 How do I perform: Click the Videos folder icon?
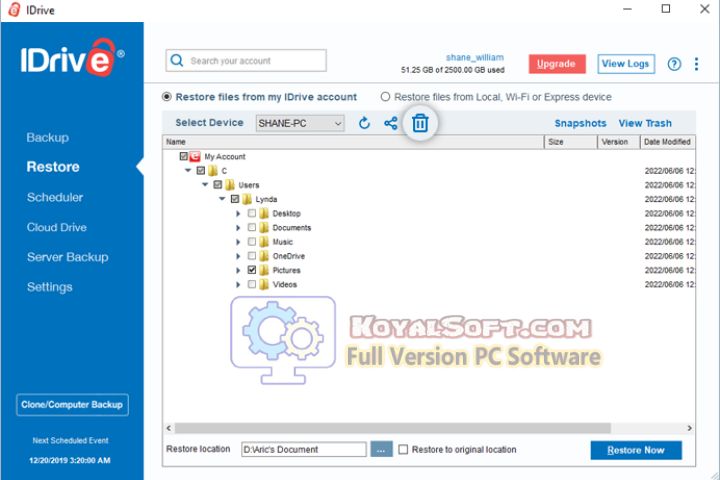pyautogui.click(x=264, y=285)
